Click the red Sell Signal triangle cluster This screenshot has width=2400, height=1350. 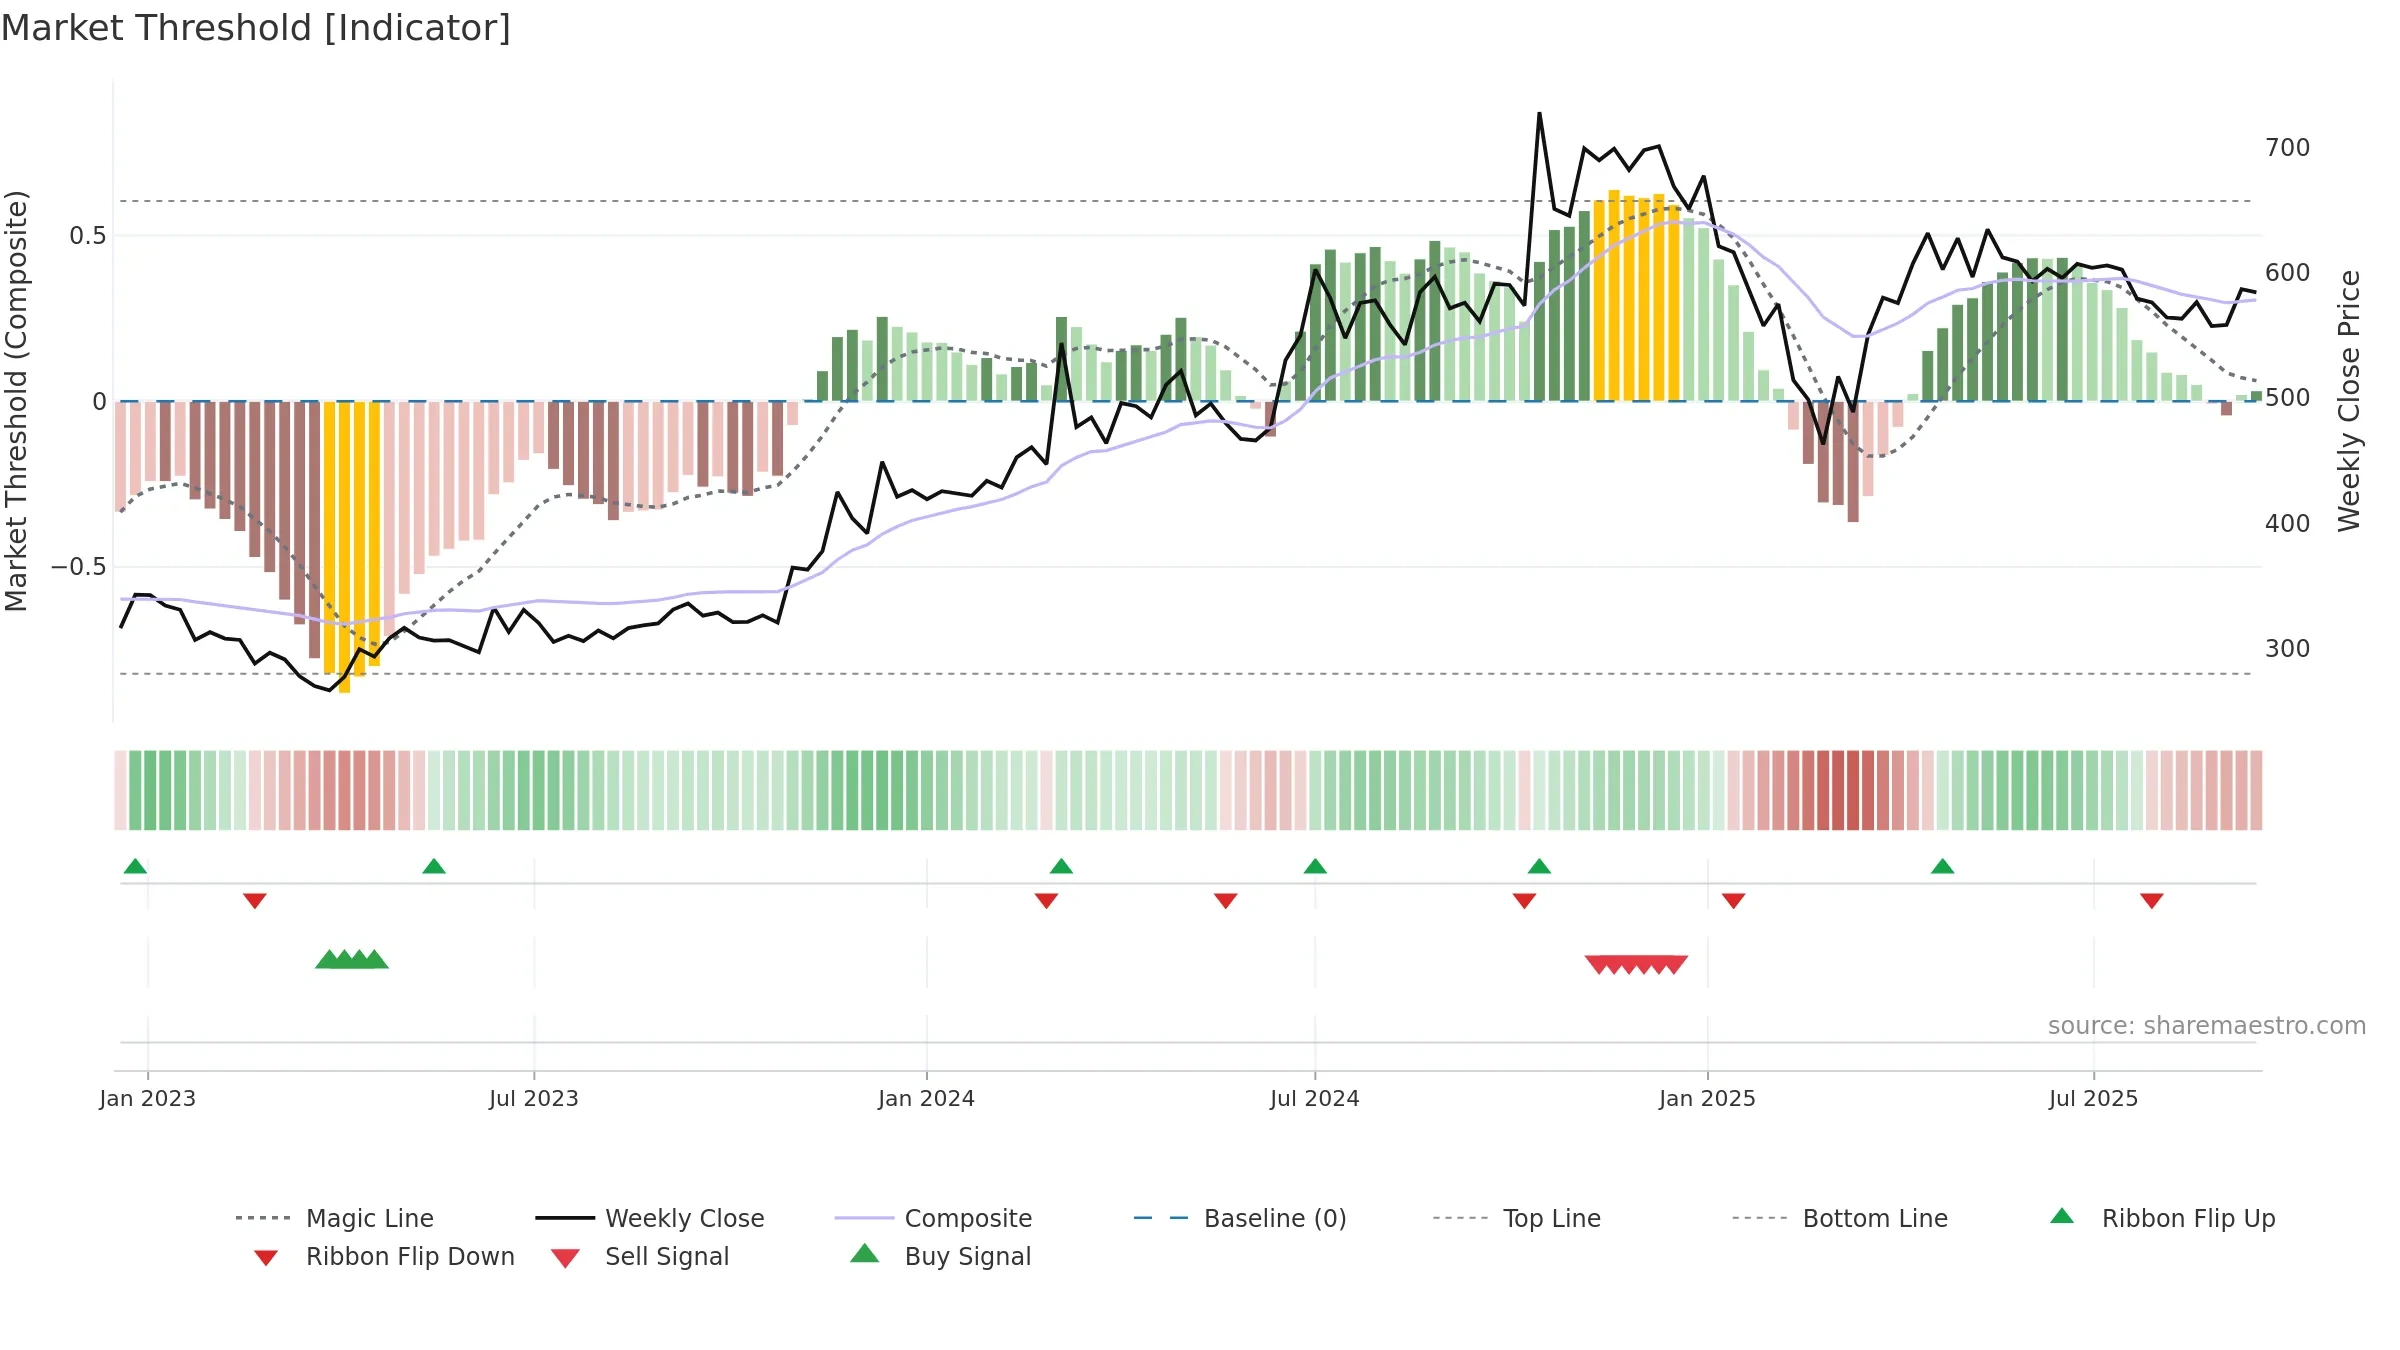pyautogui.click(x=1636, y=965)
